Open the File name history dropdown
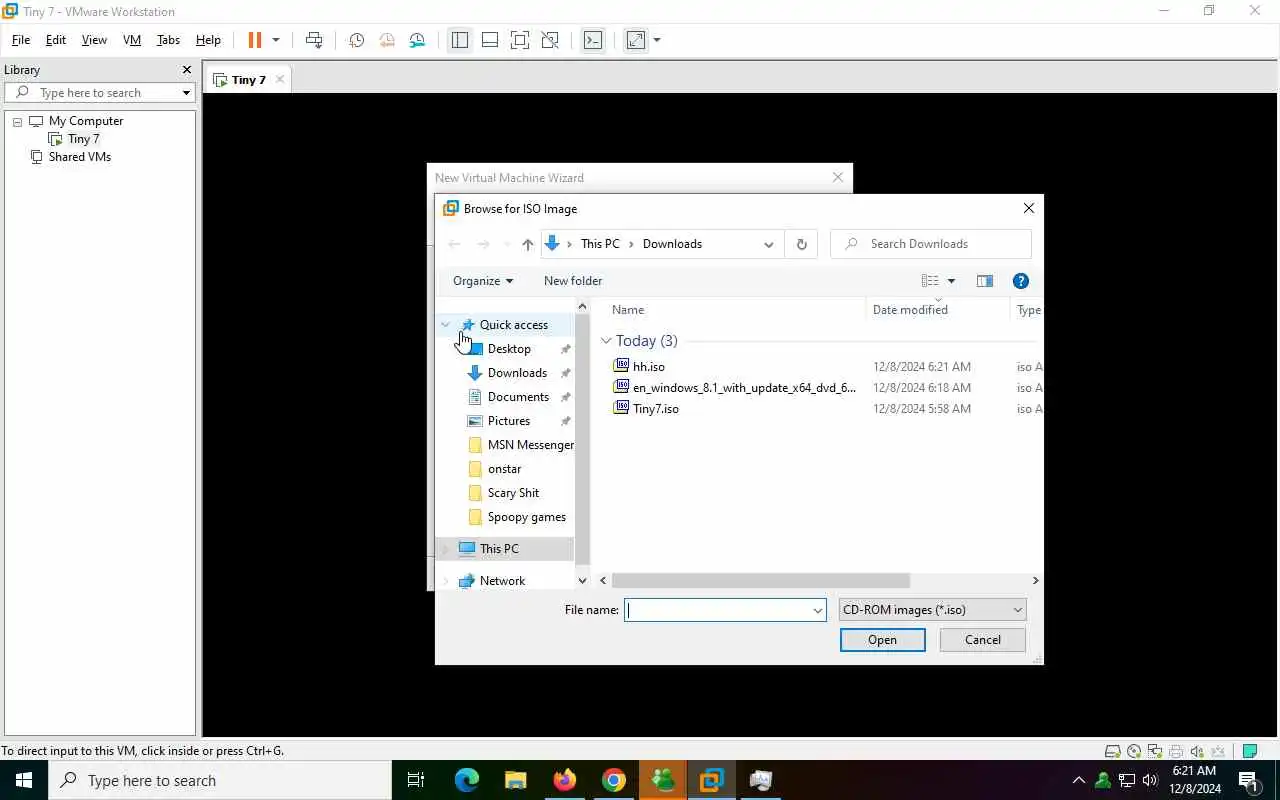 pos(818,610)
